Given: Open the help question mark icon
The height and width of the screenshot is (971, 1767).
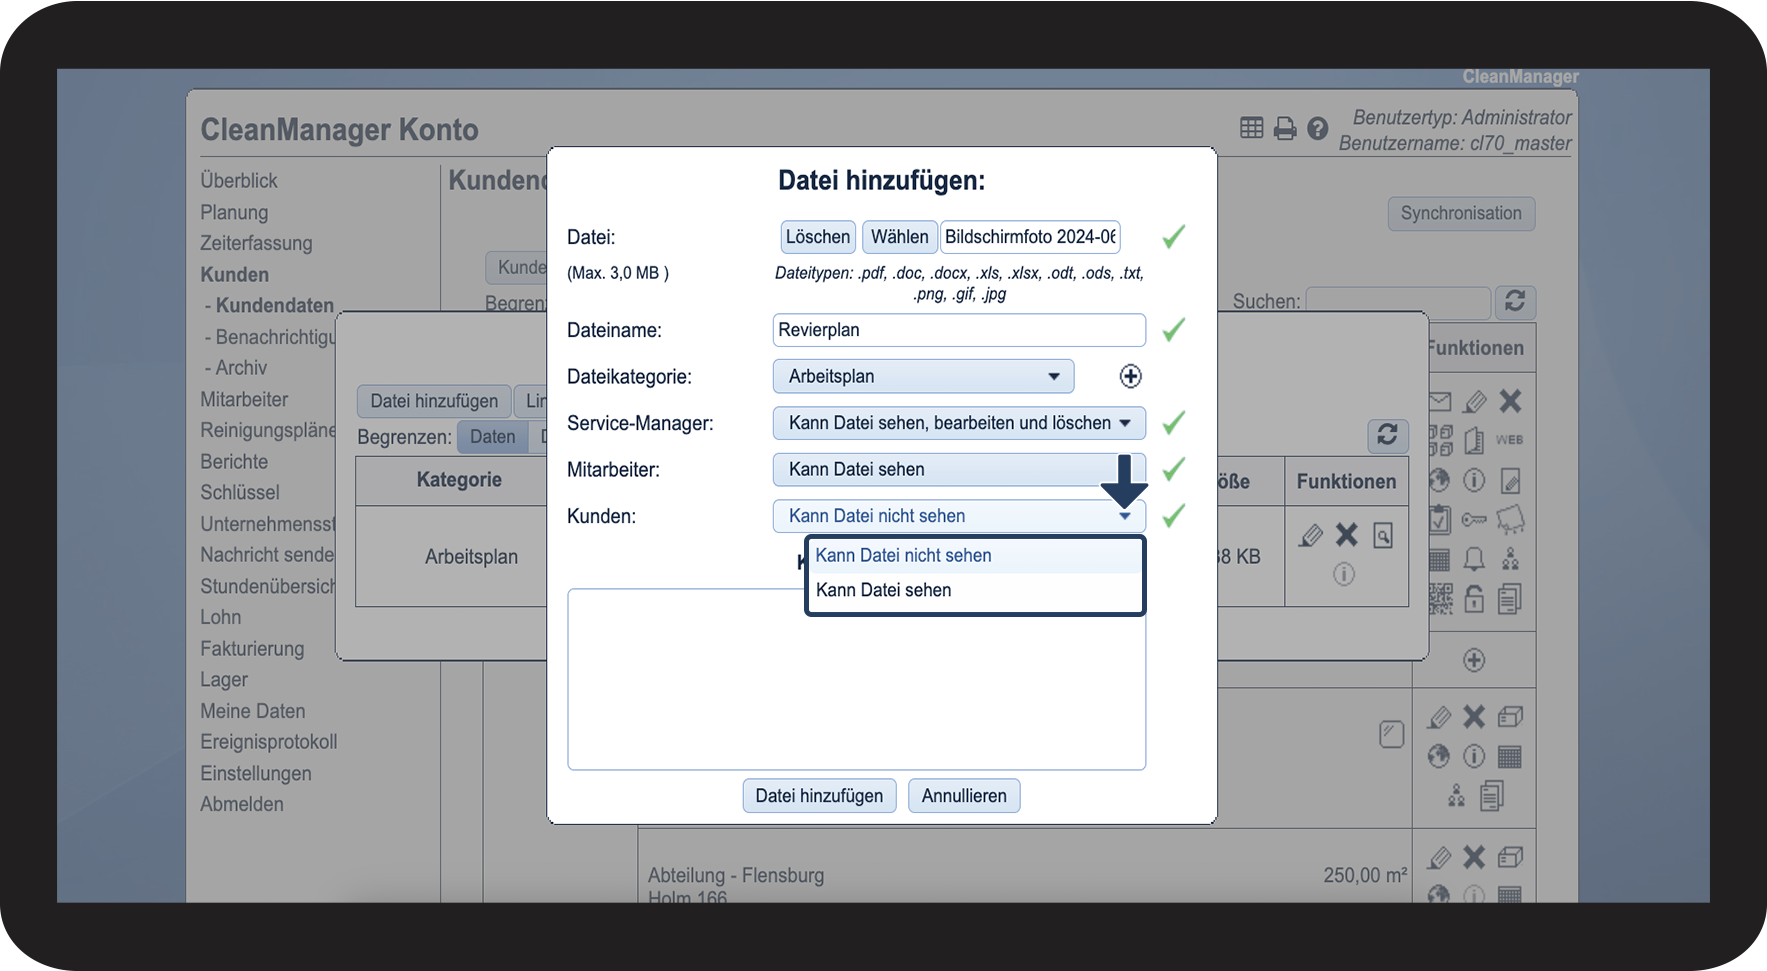Looking at the screenshot, I should (1318, 128).
